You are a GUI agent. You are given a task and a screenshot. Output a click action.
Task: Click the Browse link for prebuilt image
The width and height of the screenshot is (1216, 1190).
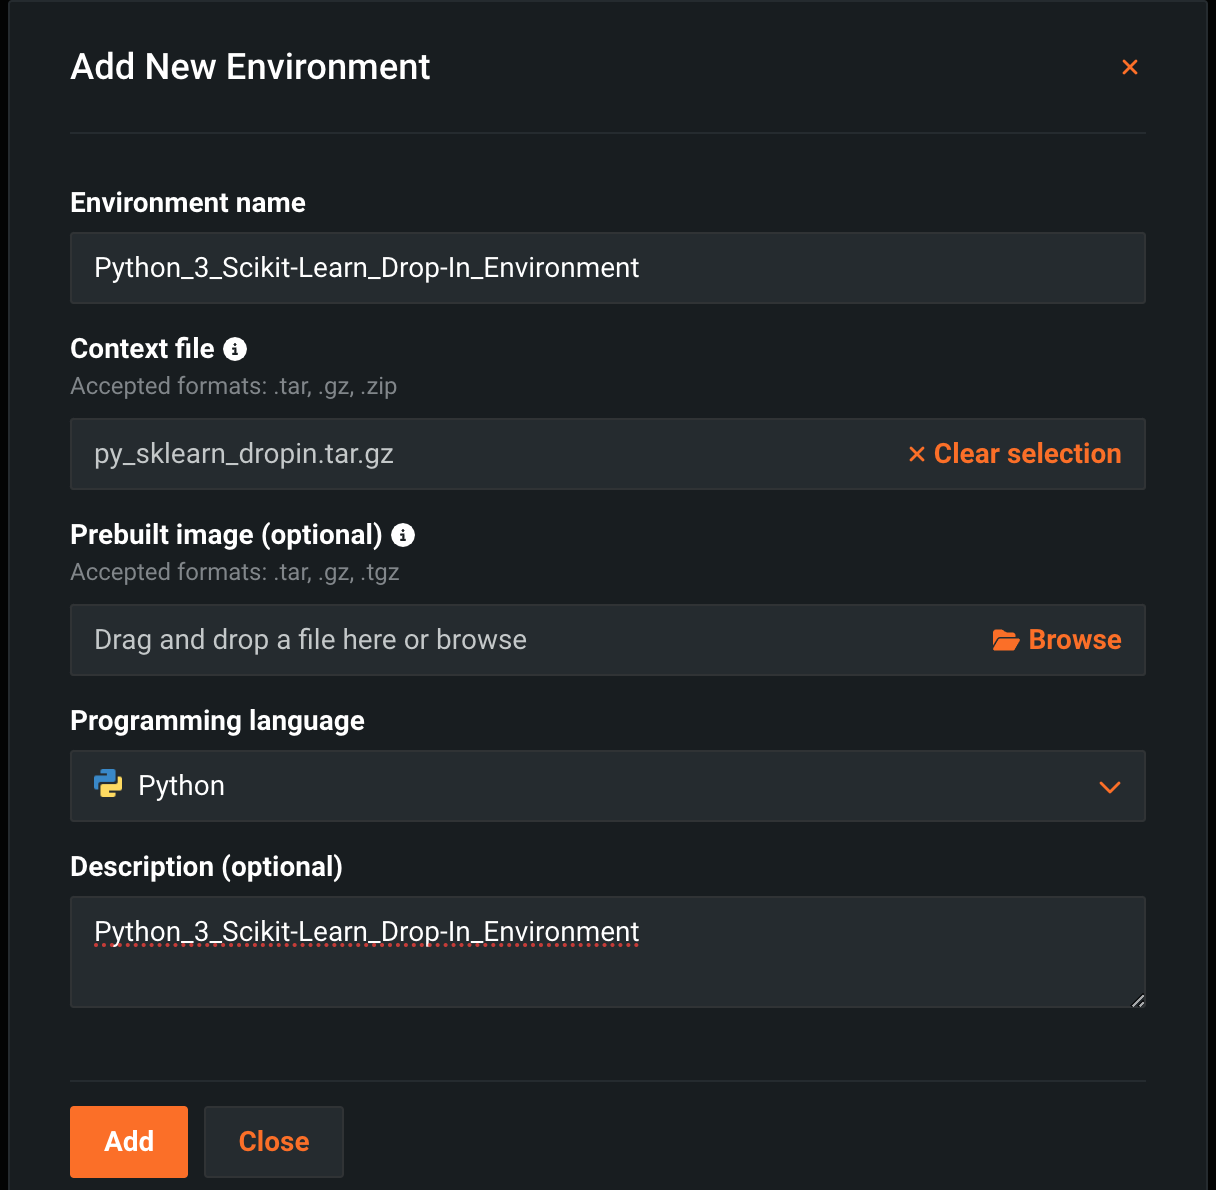[1074, 640]
